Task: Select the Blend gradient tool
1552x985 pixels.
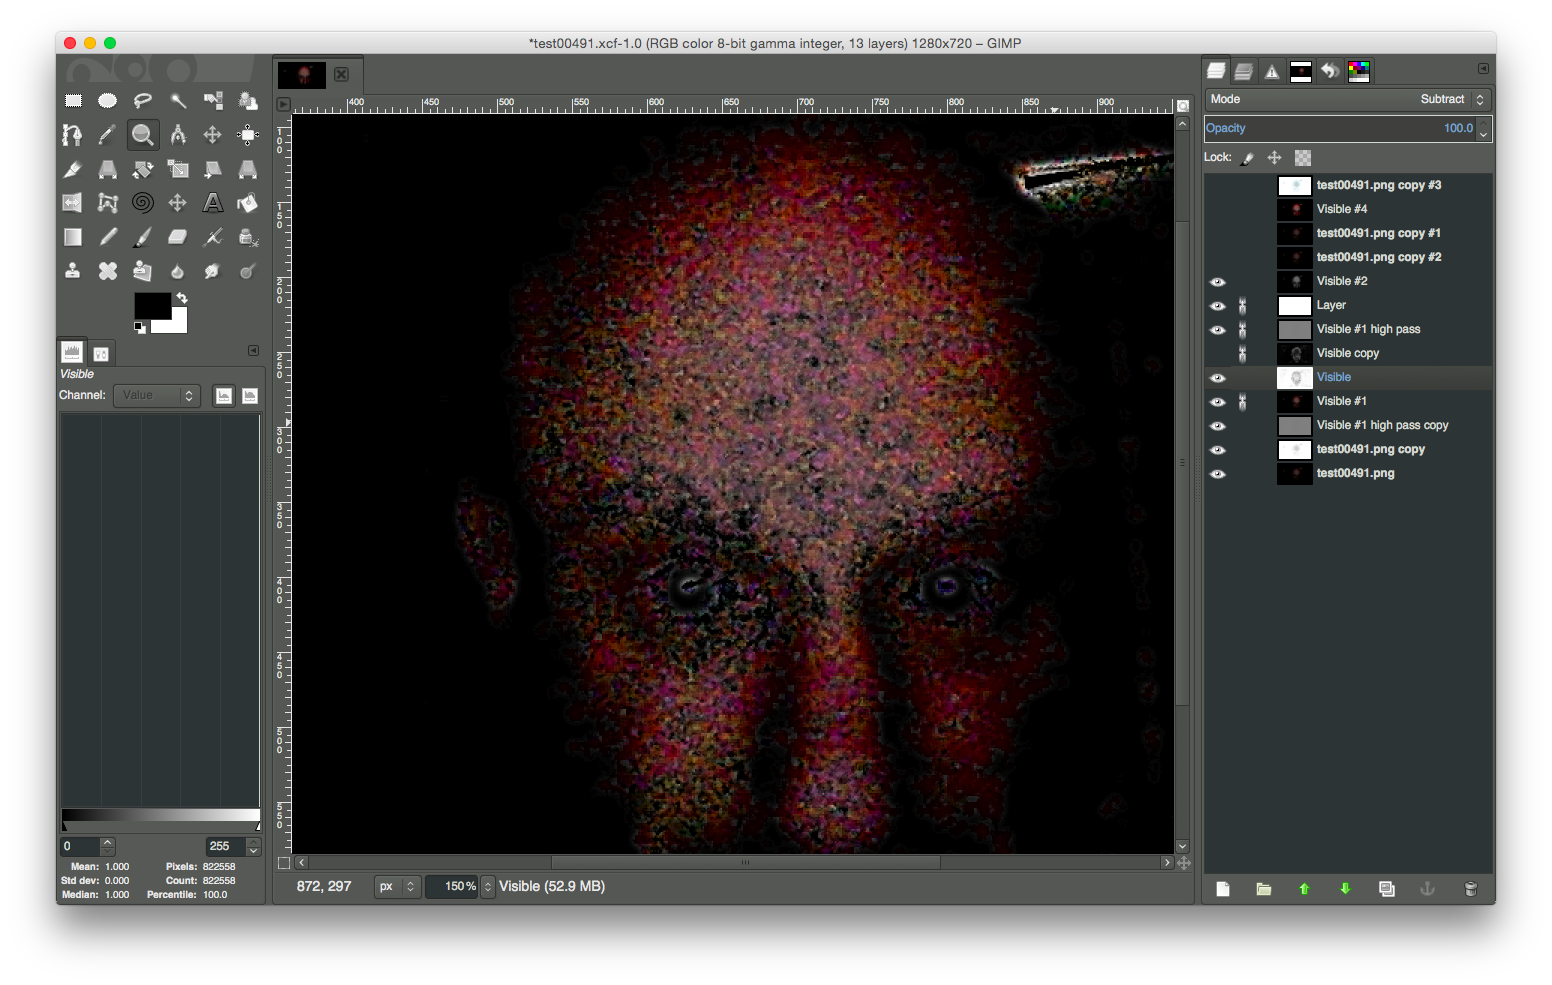Action: click(x=73, y=237)
